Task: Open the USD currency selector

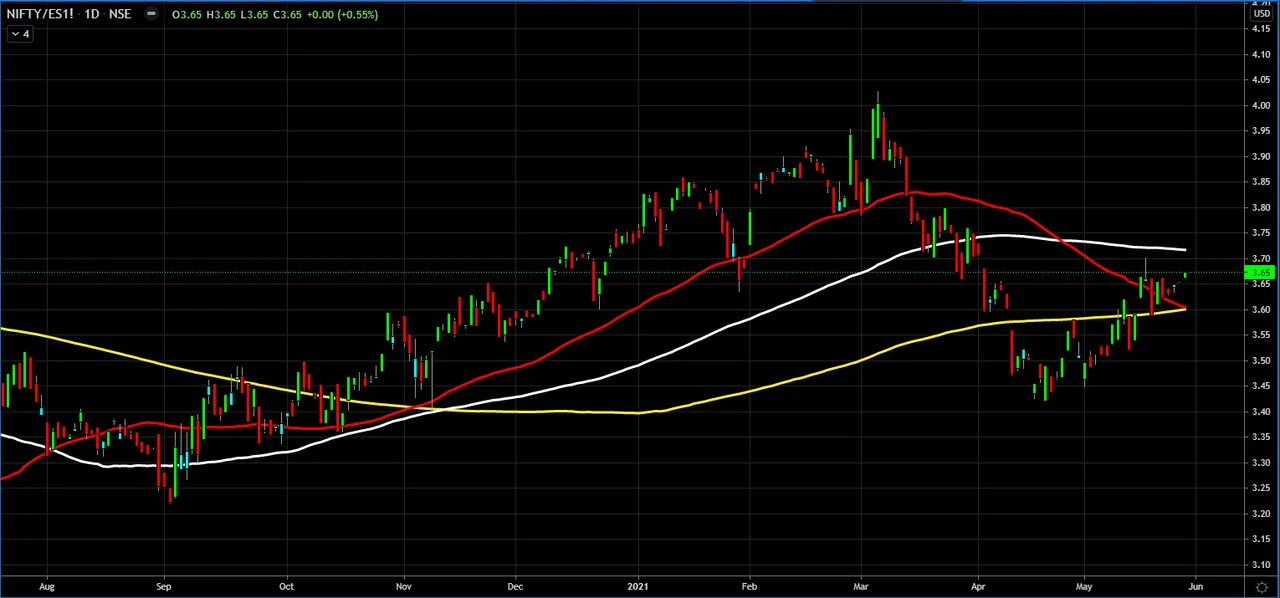Action: tap(1261, 14)
